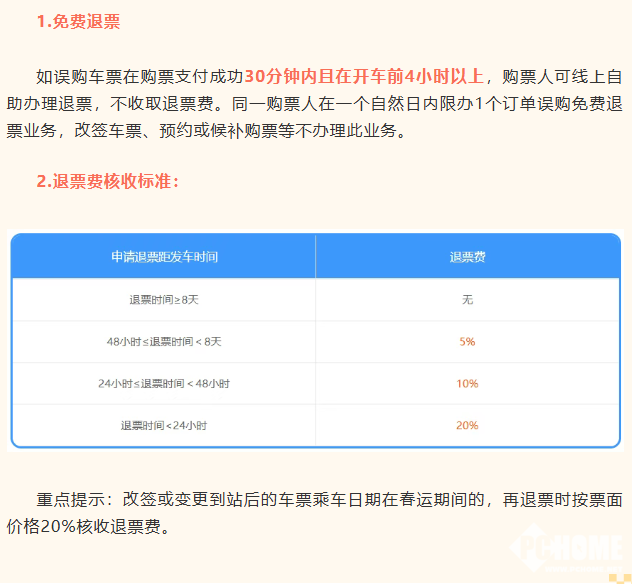This screenshot has width=632, height=584.
Task: Click the orange "5%" fee value
Action: [467, 341]
